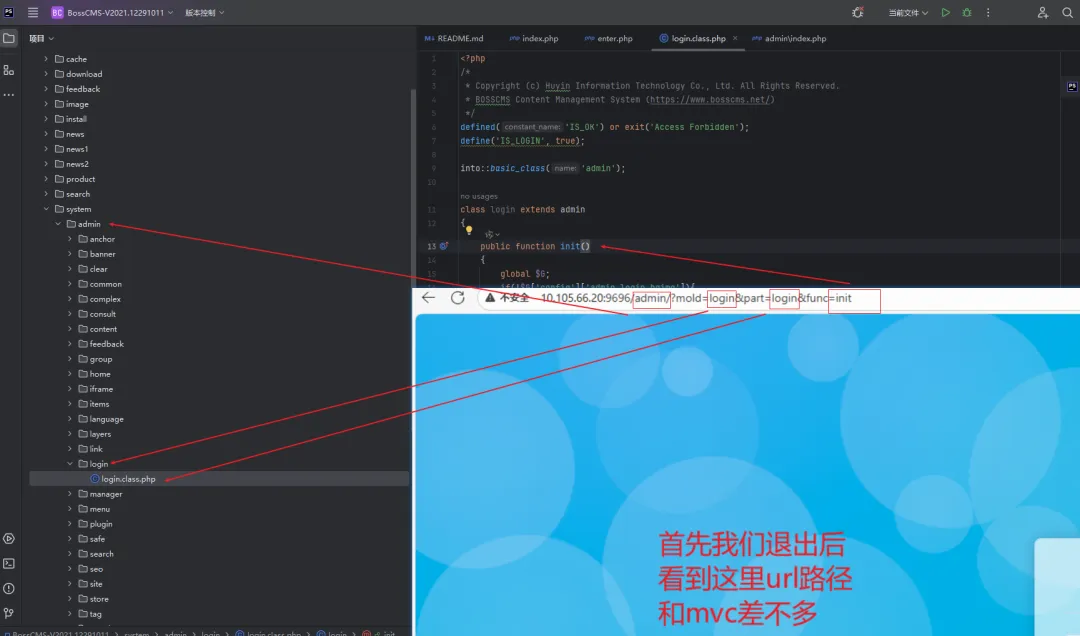
Task: Collapse the login folder
Action: [70, 464]
